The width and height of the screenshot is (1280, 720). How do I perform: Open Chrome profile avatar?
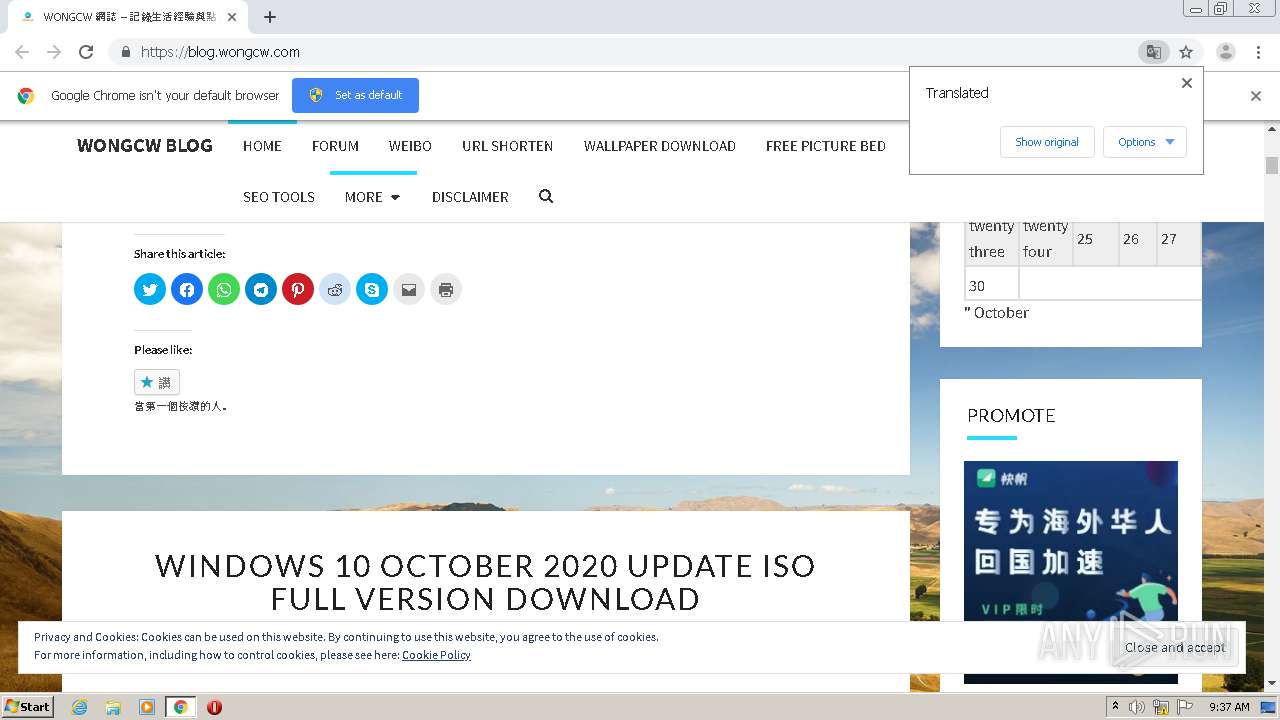coord(1226,52)
